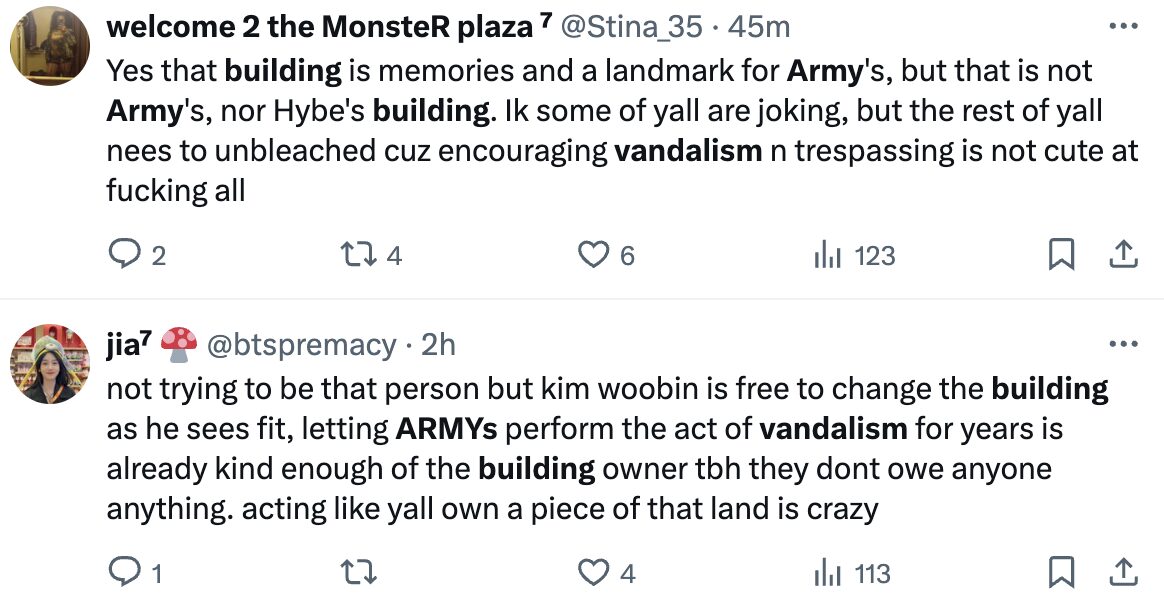Viewport: 1164px width, 608px height.
Task: Like the tweet from Stina_35
Action: tap(594, 256)
